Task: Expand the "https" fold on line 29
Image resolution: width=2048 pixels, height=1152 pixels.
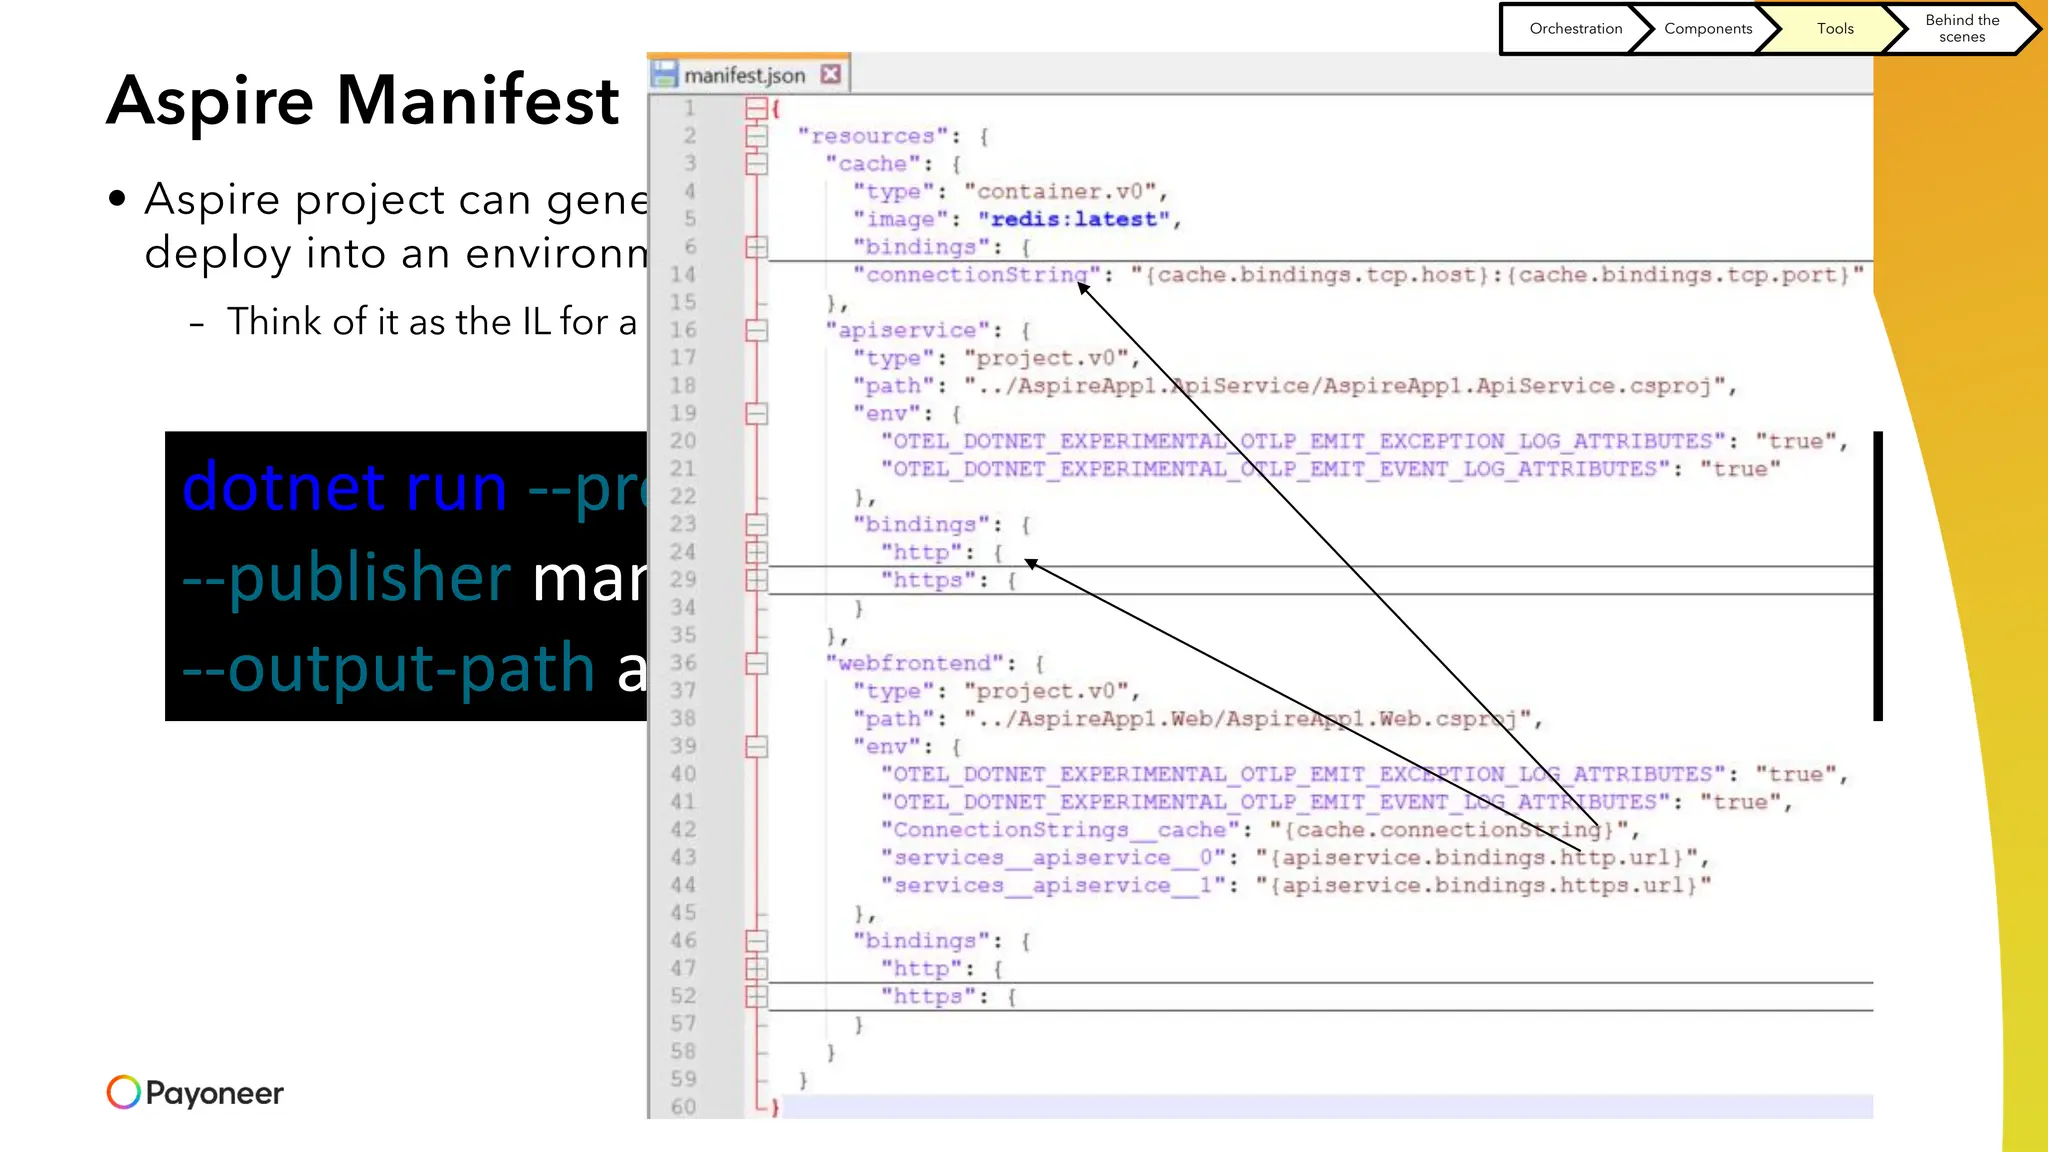Action: tap(756, 580)
